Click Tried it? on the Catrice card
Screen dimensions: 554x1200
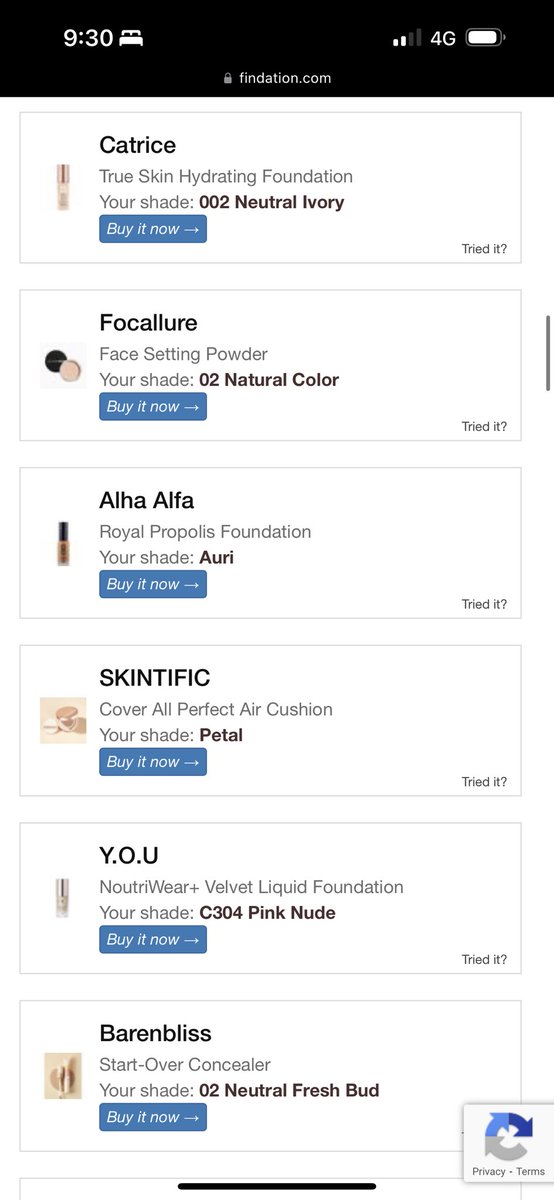(484, 249)
